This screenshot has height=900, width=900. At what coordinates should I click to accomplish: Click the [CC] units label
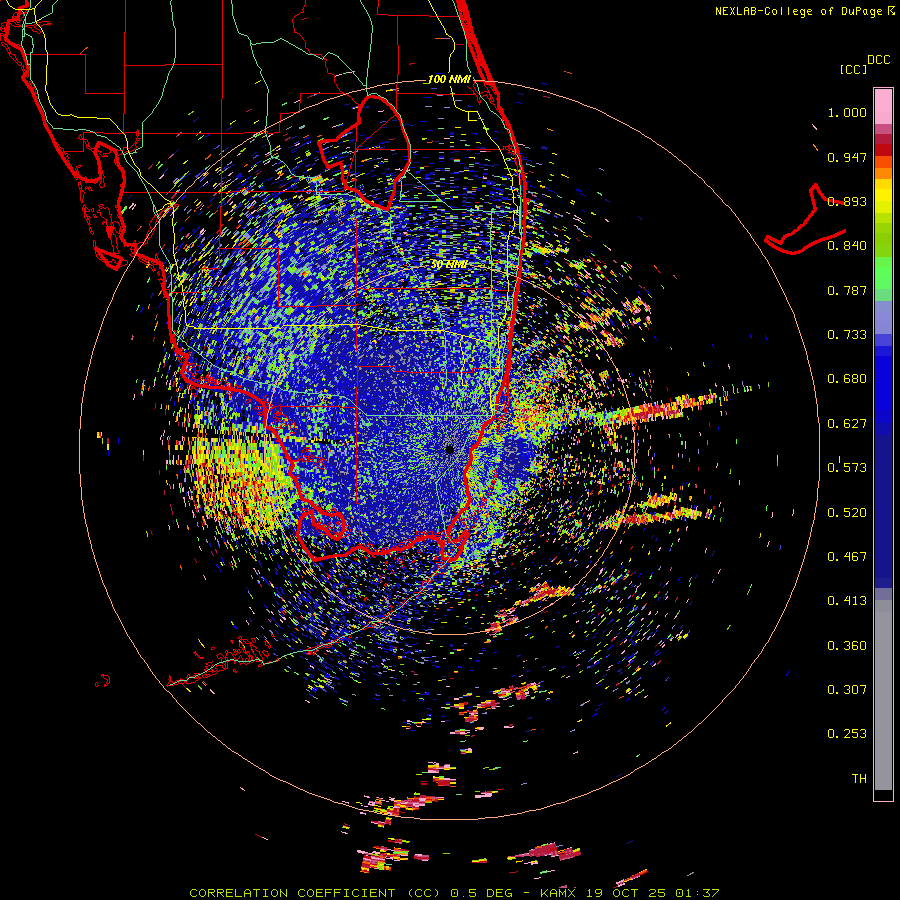(x=853, y=69)
